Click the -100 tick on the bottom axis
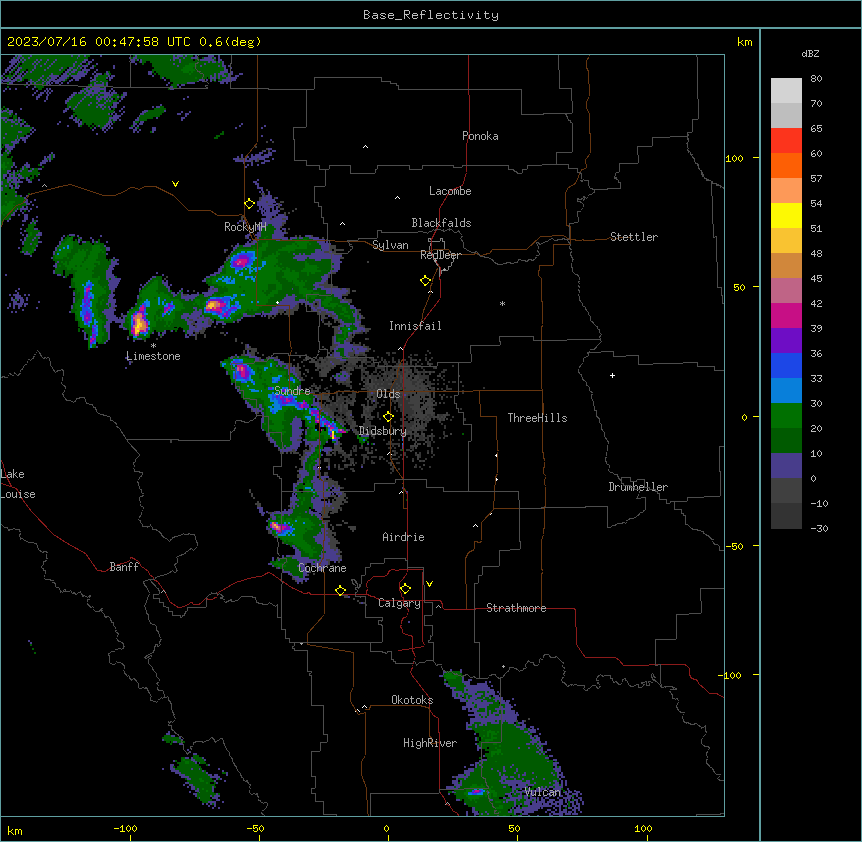862x842 pixels. point(125,828)
